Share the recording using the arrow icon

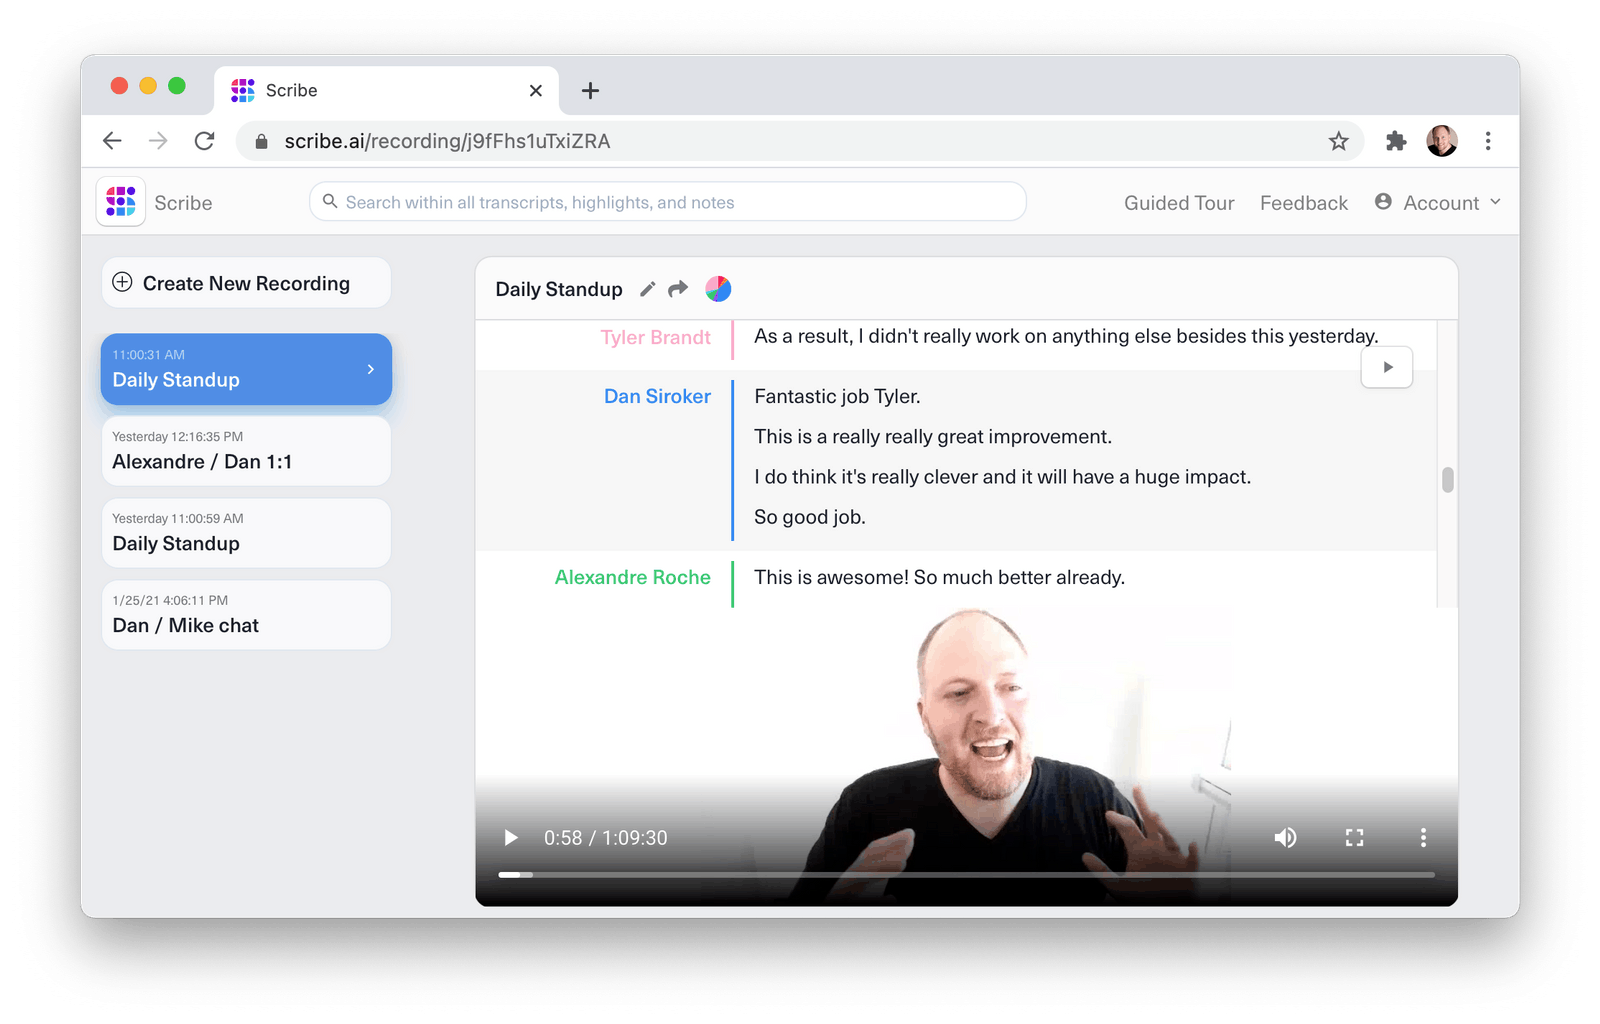click(678, 289)
